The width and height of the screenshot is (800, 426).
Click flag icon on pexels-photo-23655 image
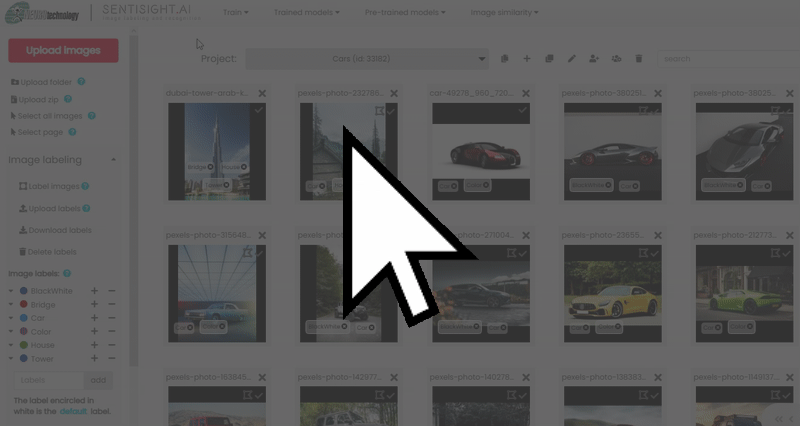tap(643, 253)
